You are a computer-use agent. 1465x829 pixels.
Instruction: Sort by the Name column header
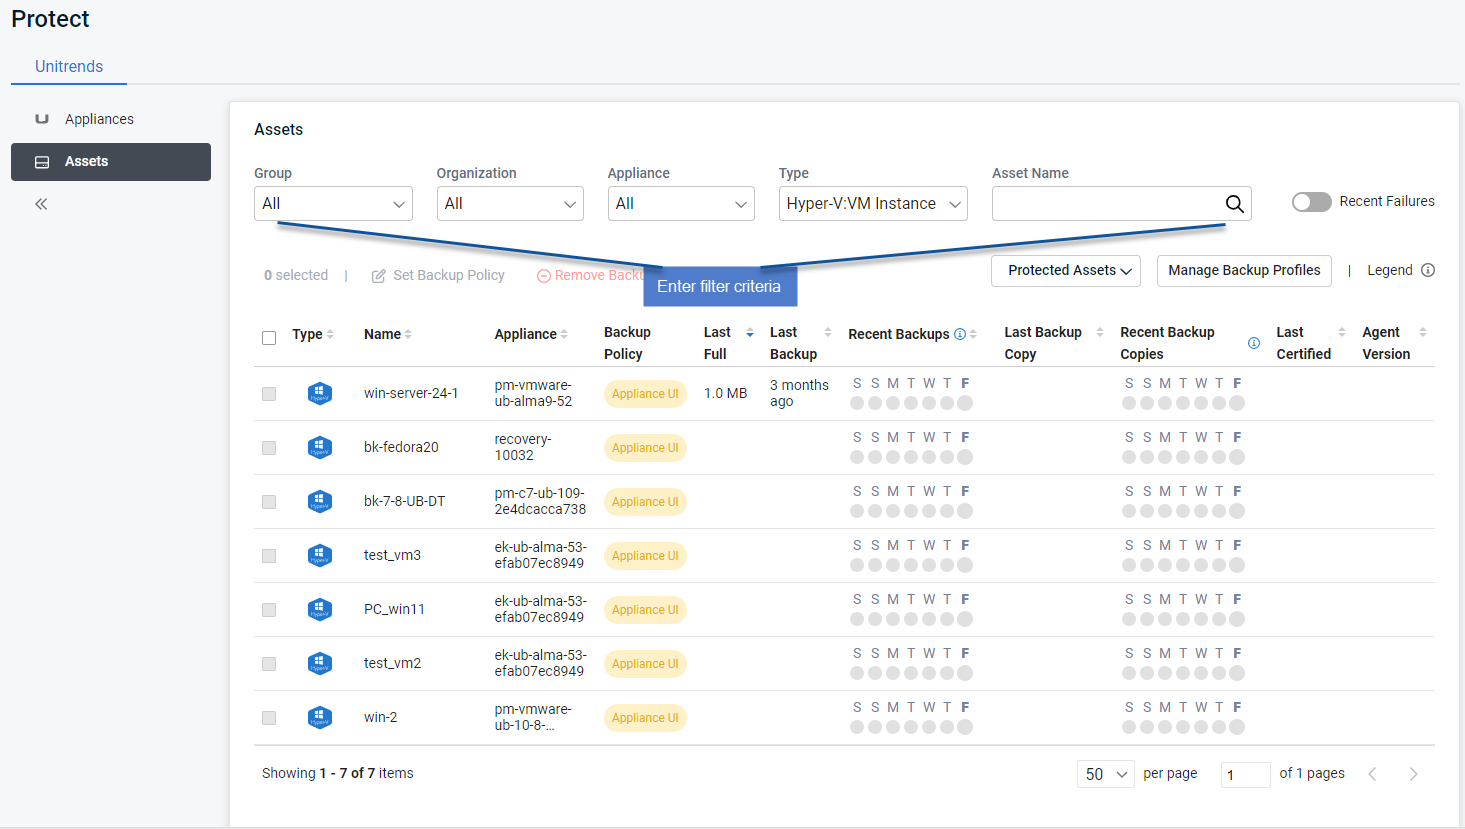388,334
